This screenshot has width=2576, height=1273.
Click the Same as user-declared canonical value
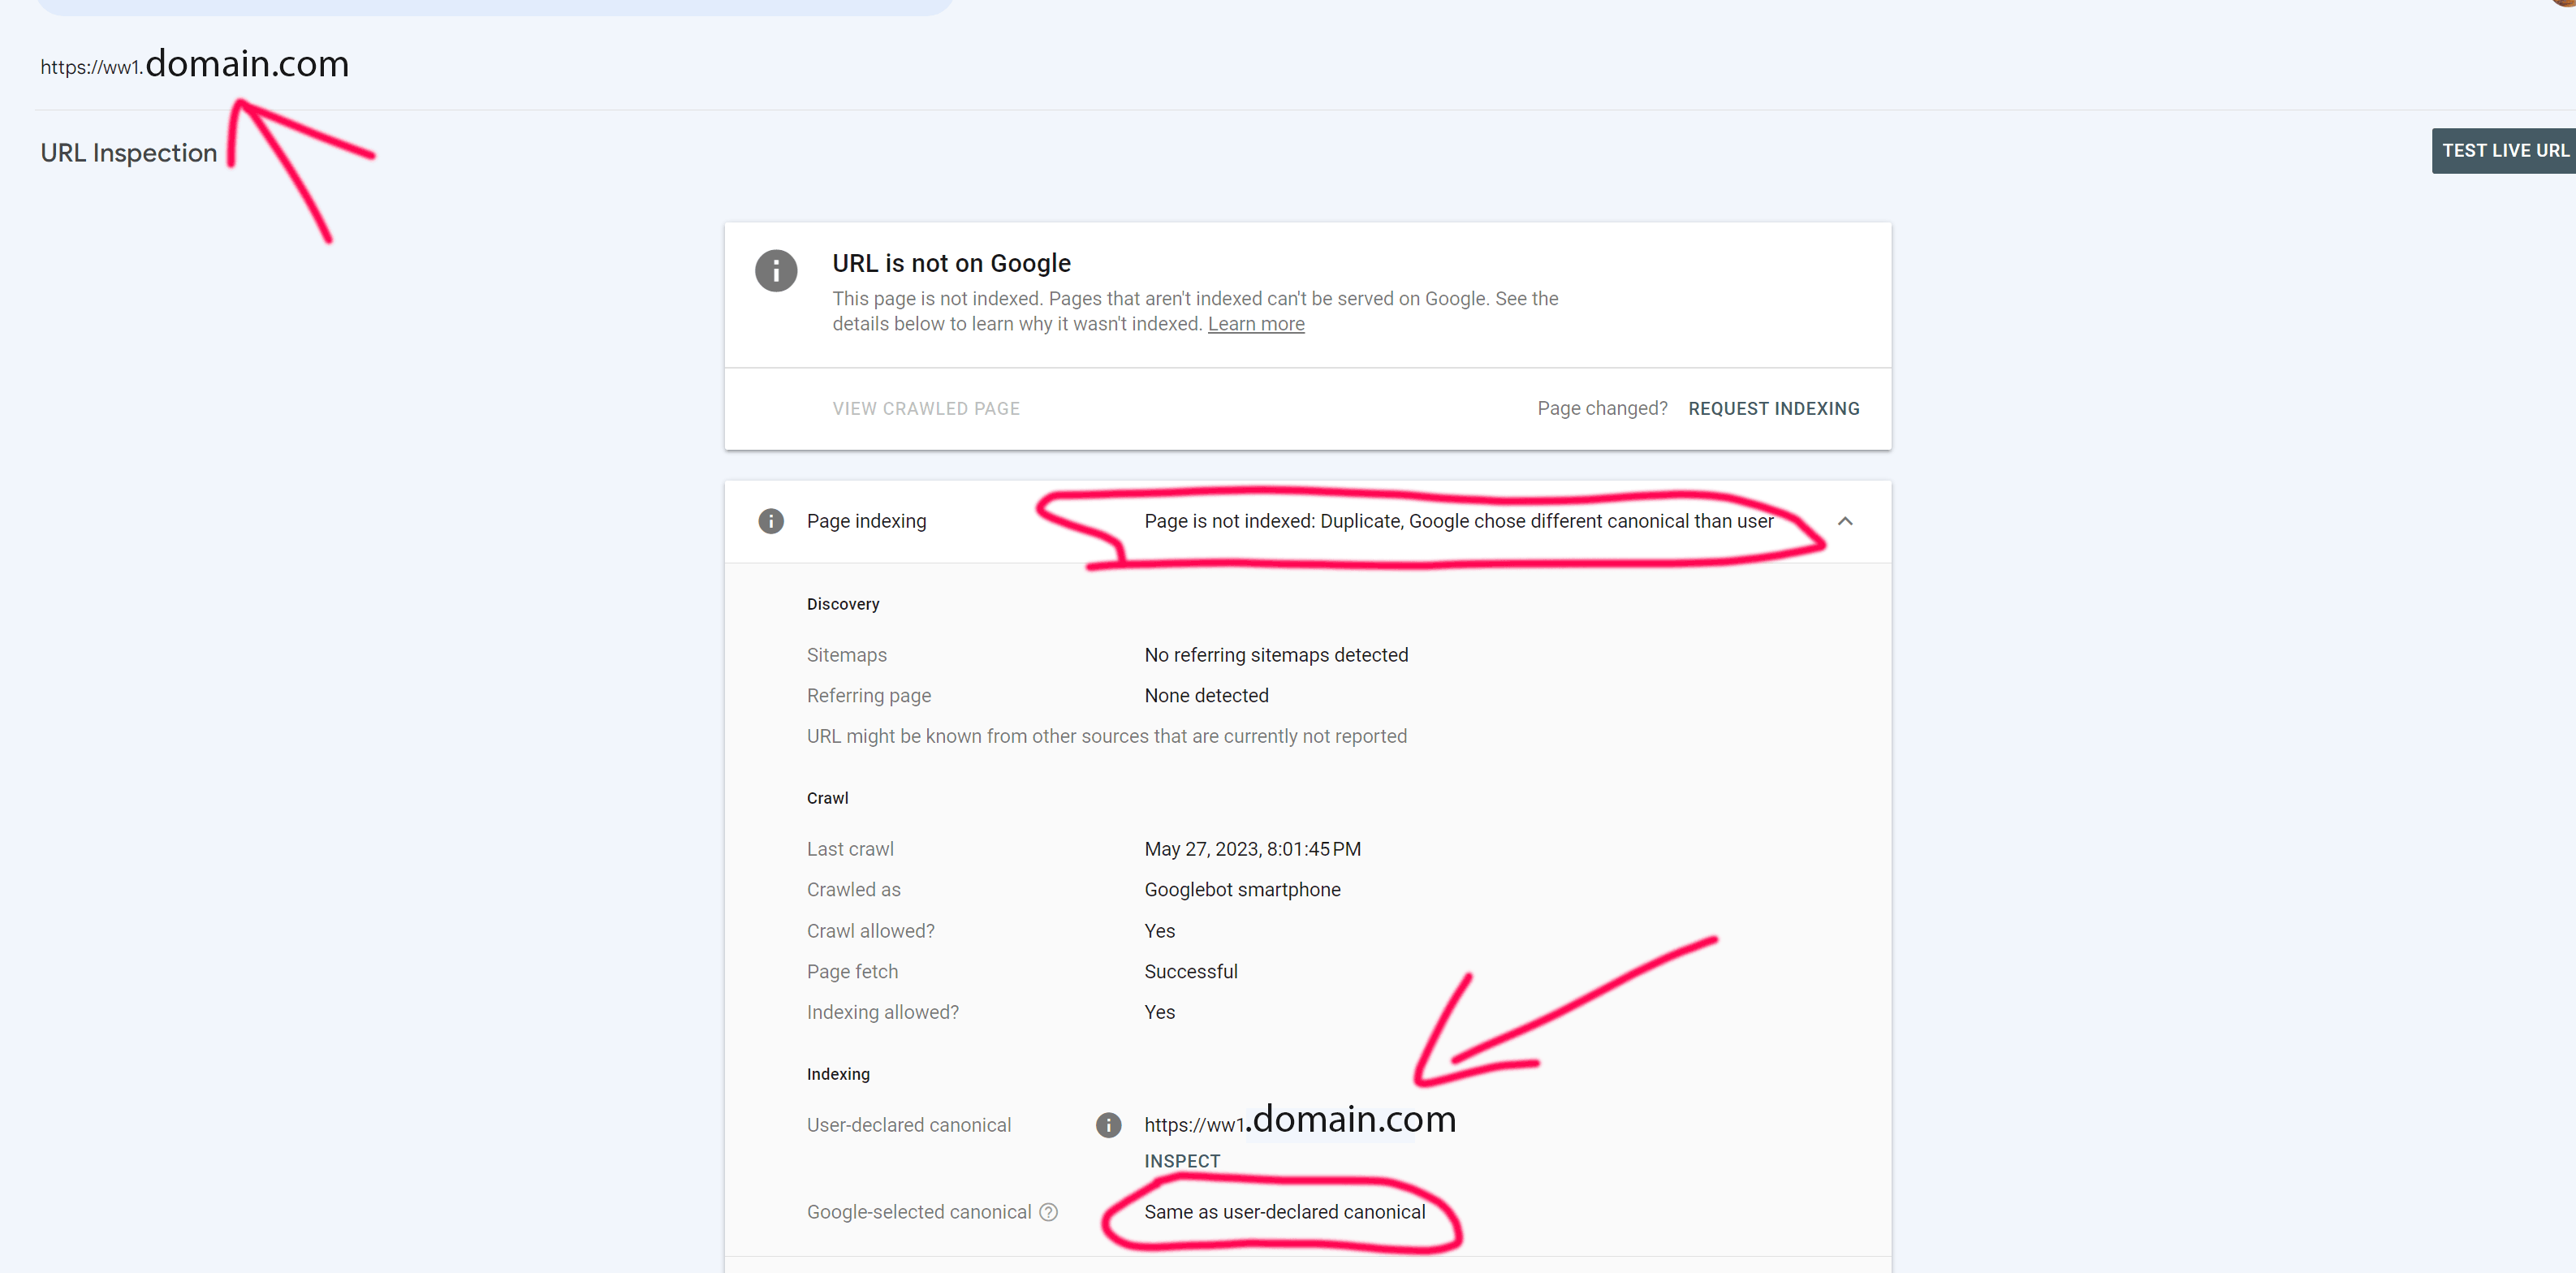click(1284, 1212)
